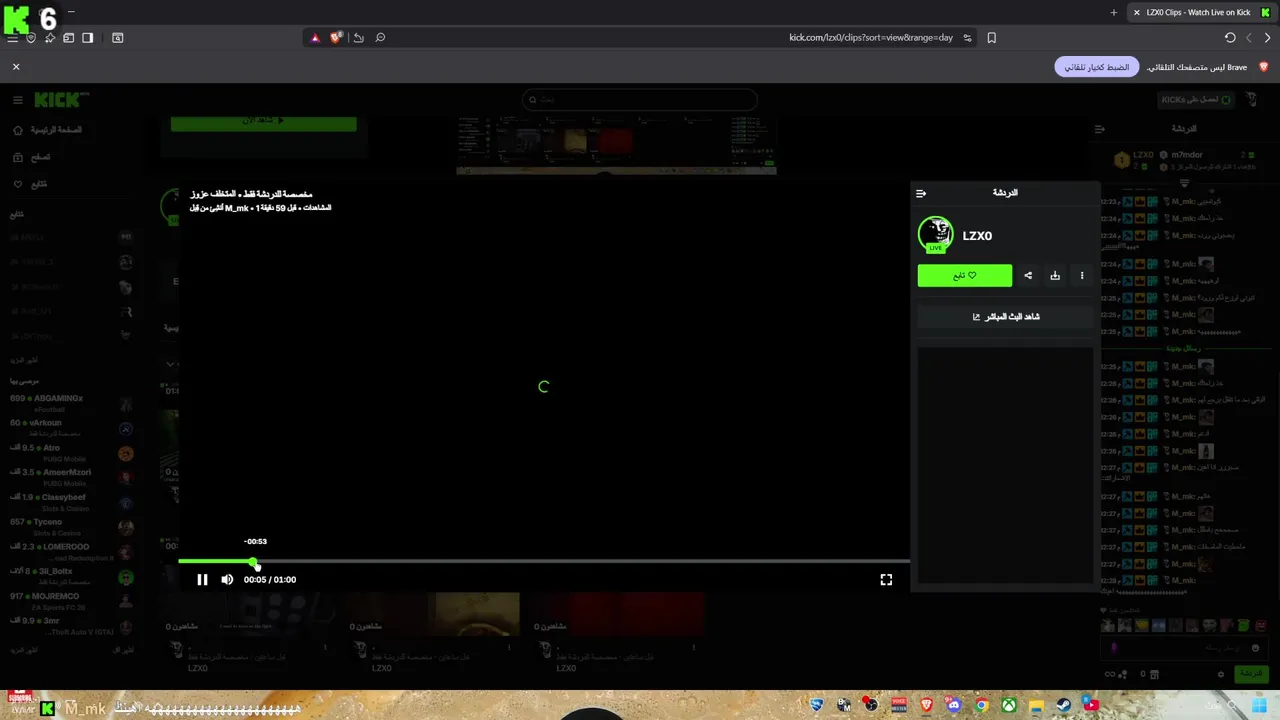Image resolution: width=1280 pixels, height=720 pixels.
Task: Open Voicemeeter from taskbar
Action: tap(898, 705)
